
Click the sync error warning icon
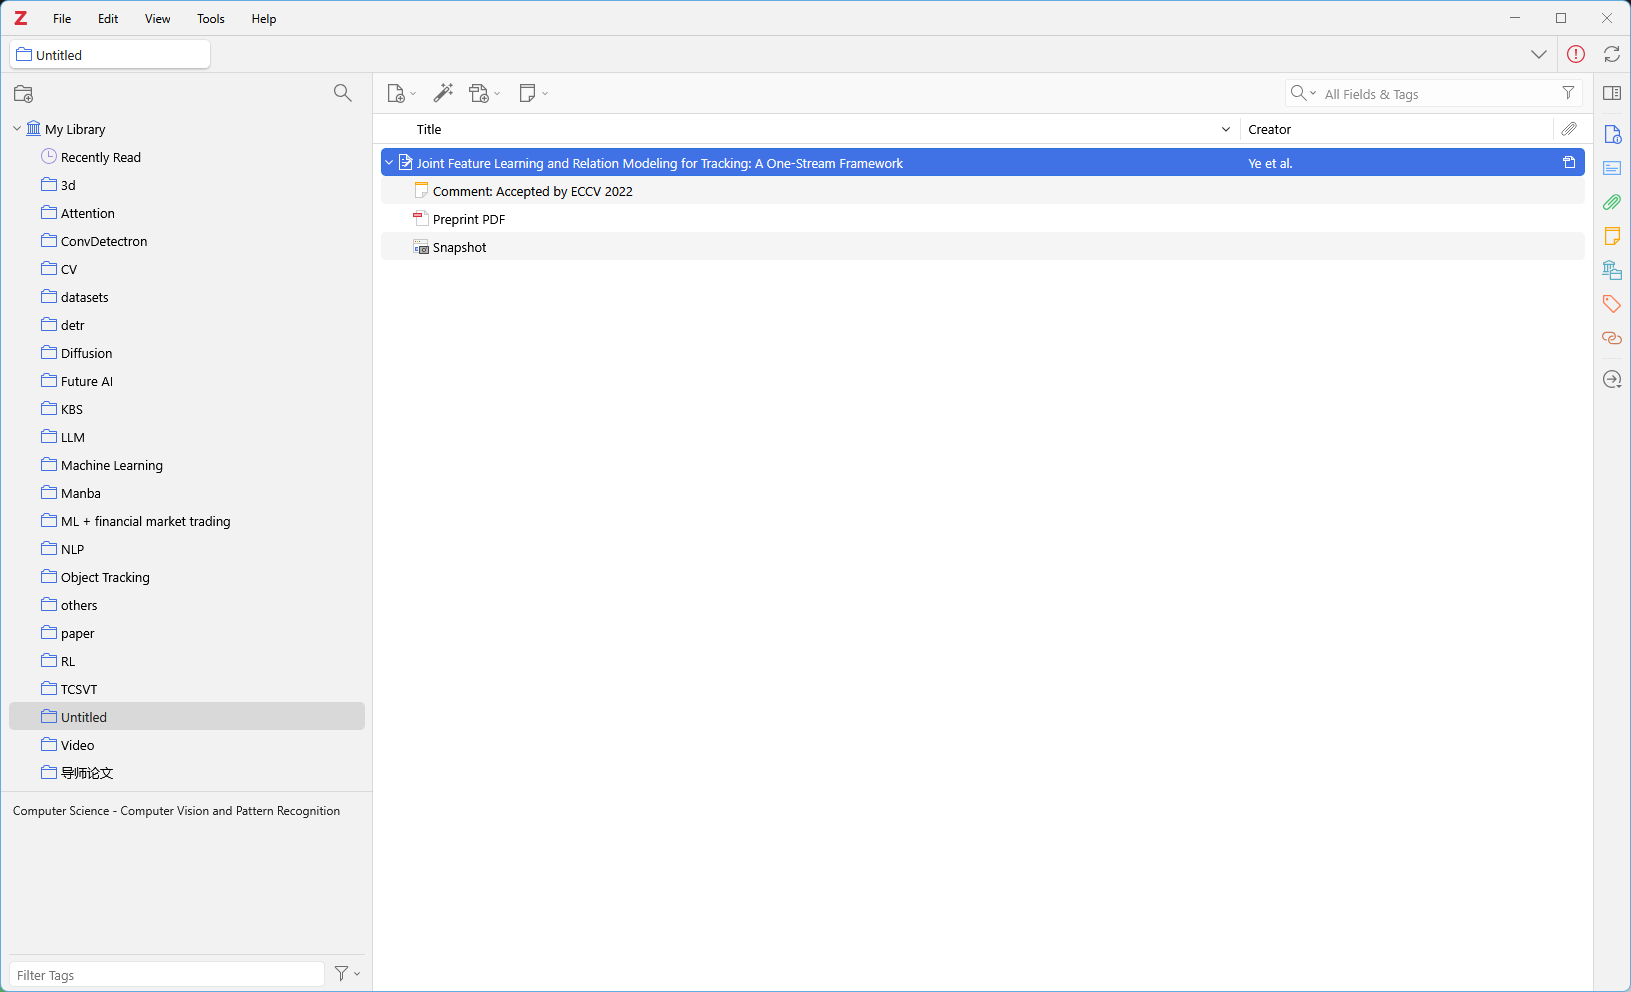coord(1576,54)
